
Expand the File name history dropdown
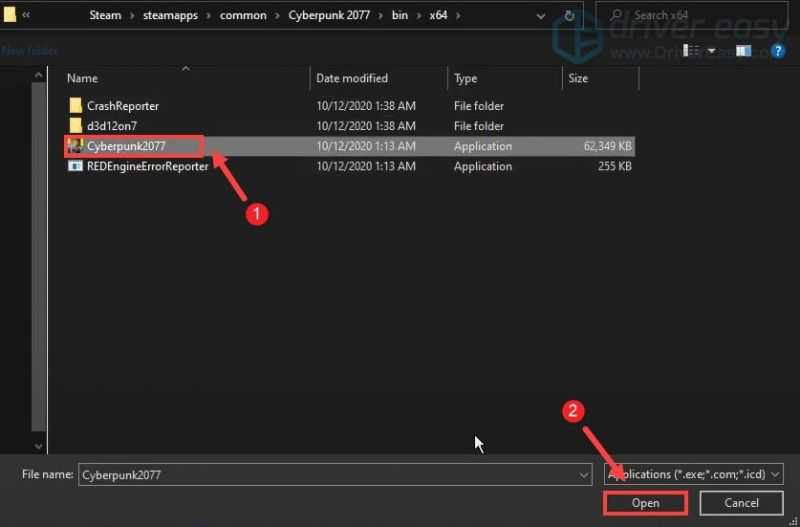tap(584, 475)
